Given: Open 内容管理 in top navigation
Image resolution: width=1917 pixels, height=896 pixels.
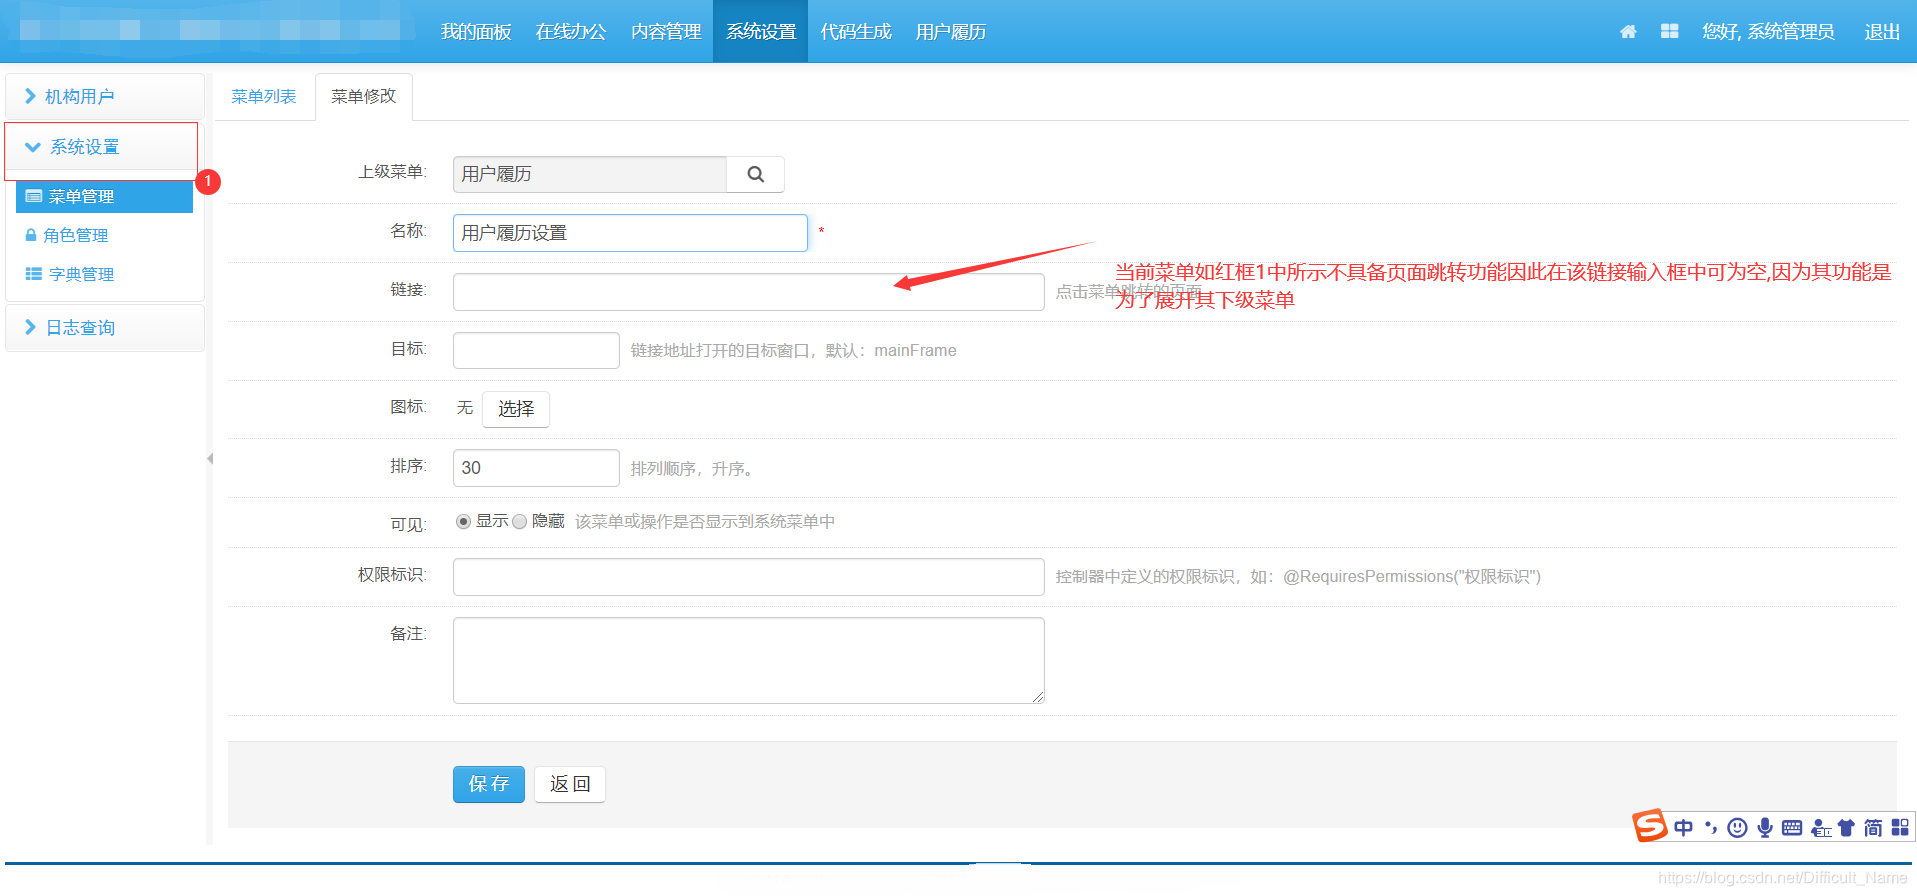Looking at the screenshot, I should pyautogui.click(x=666, y=32).
